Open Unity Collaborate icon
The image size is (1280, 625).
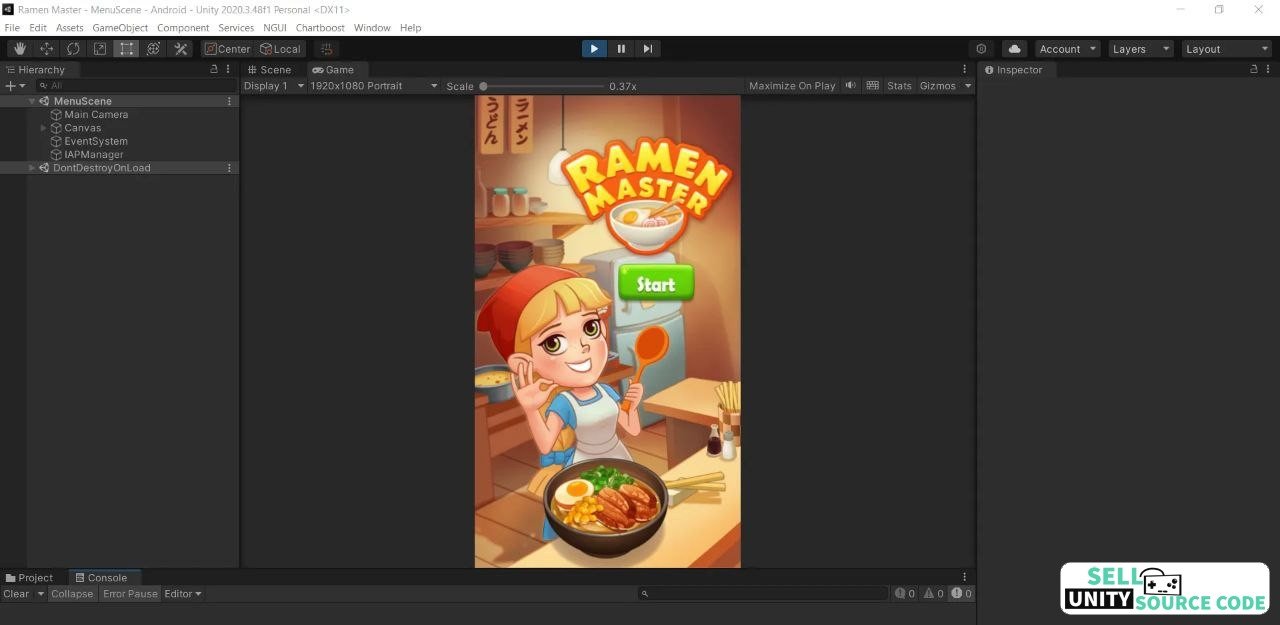981,49
